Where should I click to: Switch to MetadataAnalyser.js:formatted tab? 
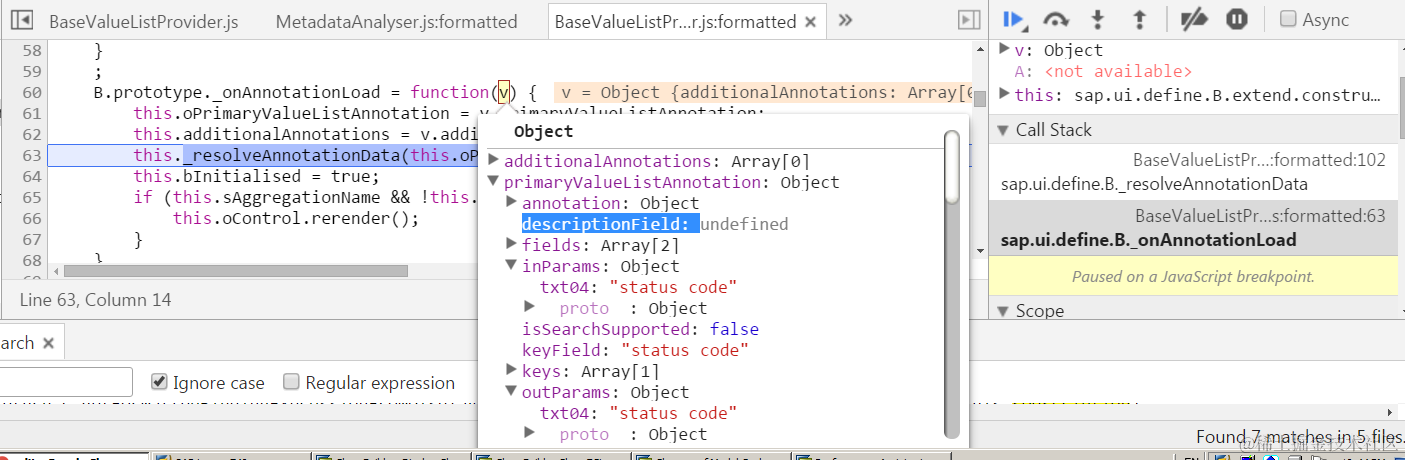[x=396, y=21]
